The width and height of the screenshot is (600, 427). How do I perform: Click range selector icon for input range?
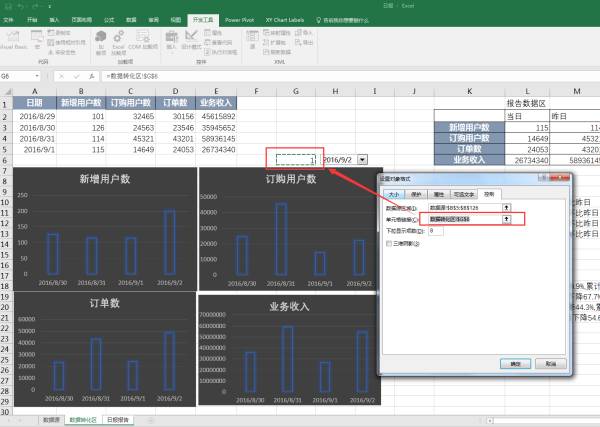pos(507,207)
